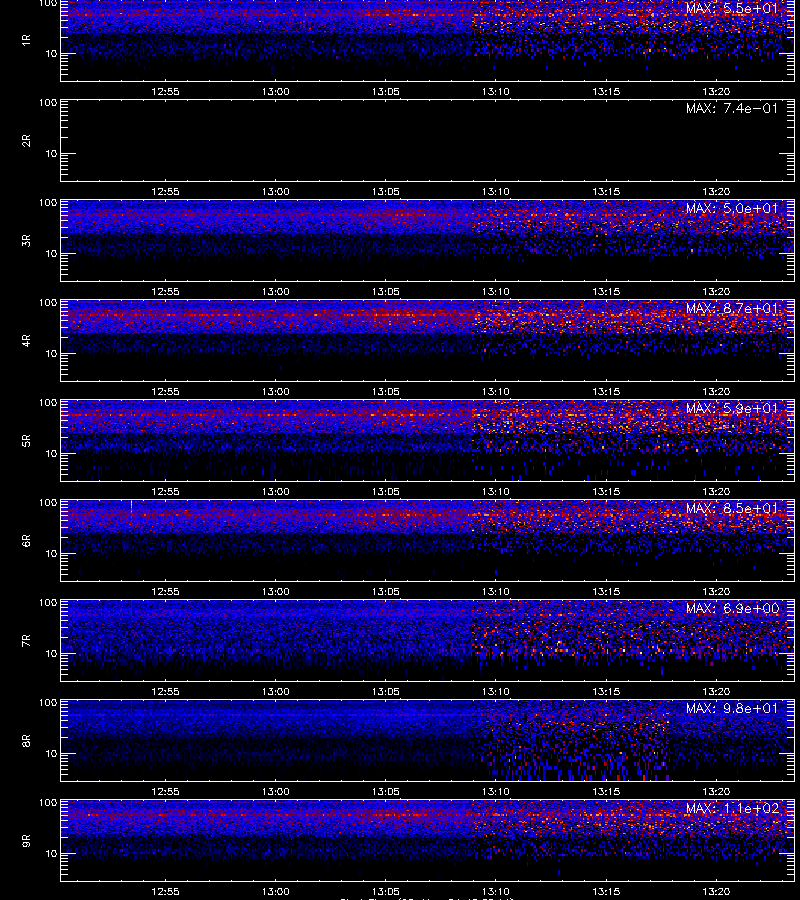
Task: Click the 13:15 time label below panel 5R
Action: pos(606,491)
